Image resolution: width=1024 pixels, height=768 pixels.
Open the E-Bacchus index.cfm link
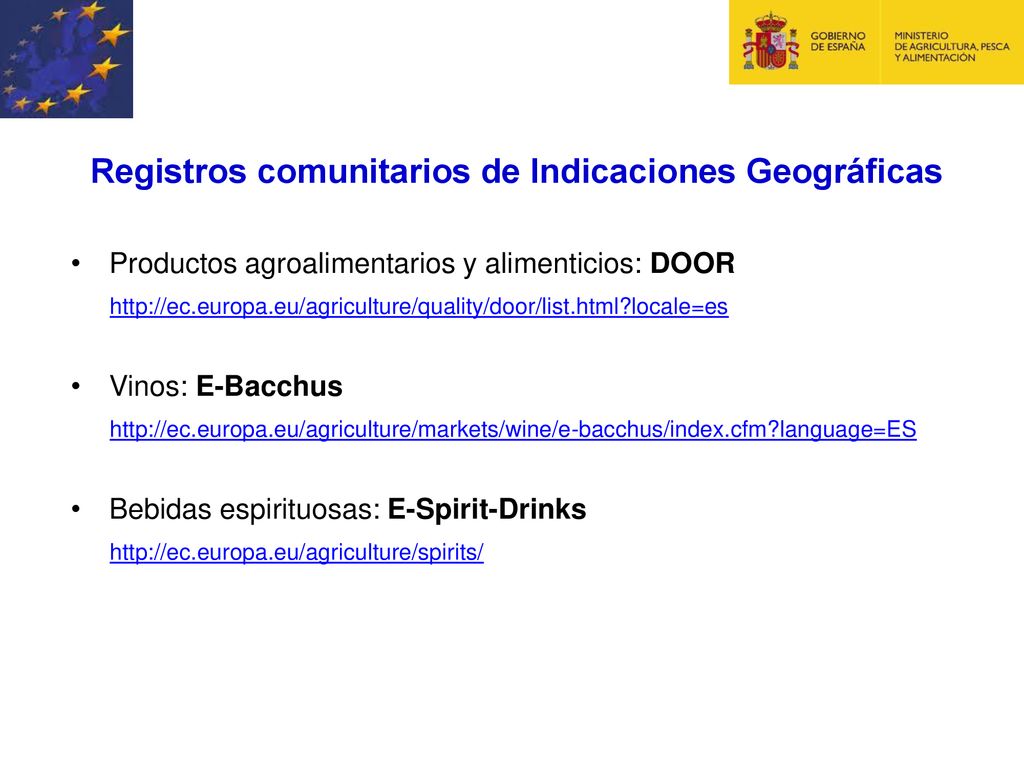click(x=513, y=429)
